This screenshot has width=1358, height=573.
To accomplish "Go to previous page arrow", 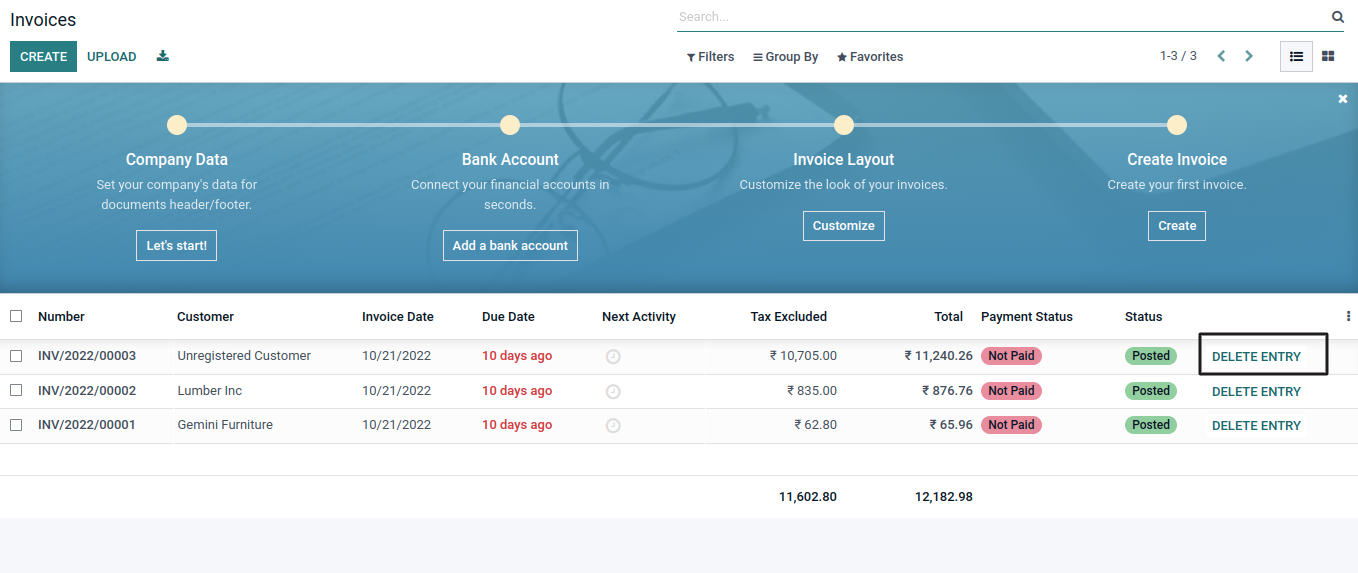I will (1221, 56).
